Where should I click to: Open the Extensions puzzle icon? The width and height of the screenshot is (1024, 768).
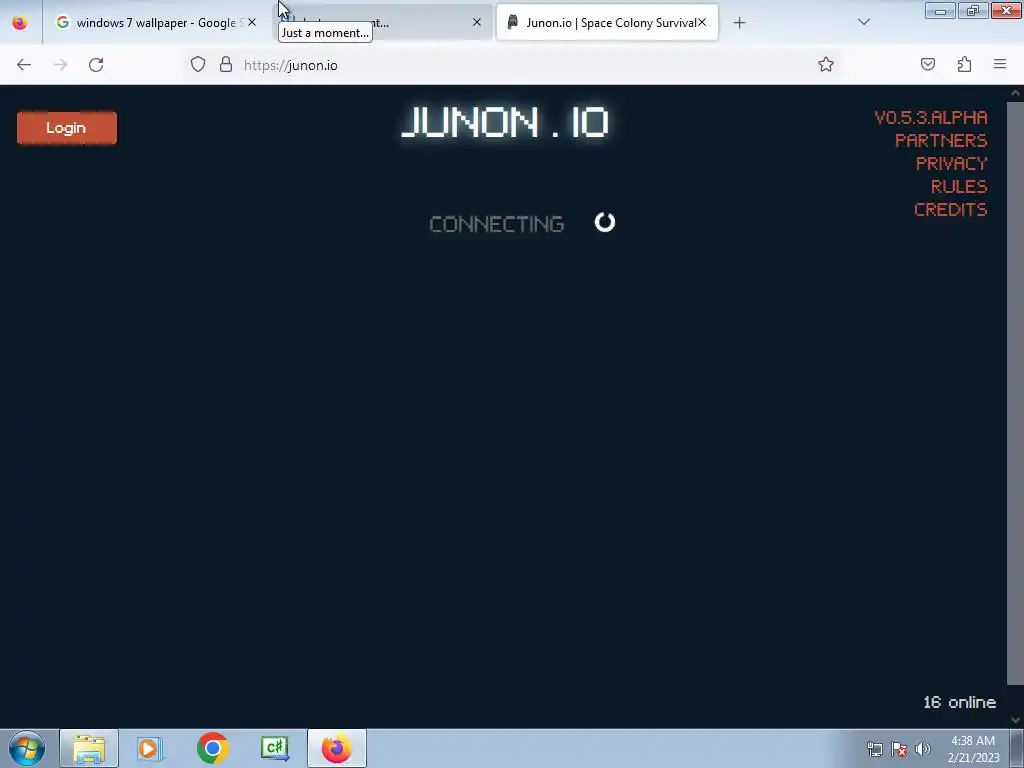point(964,64)
